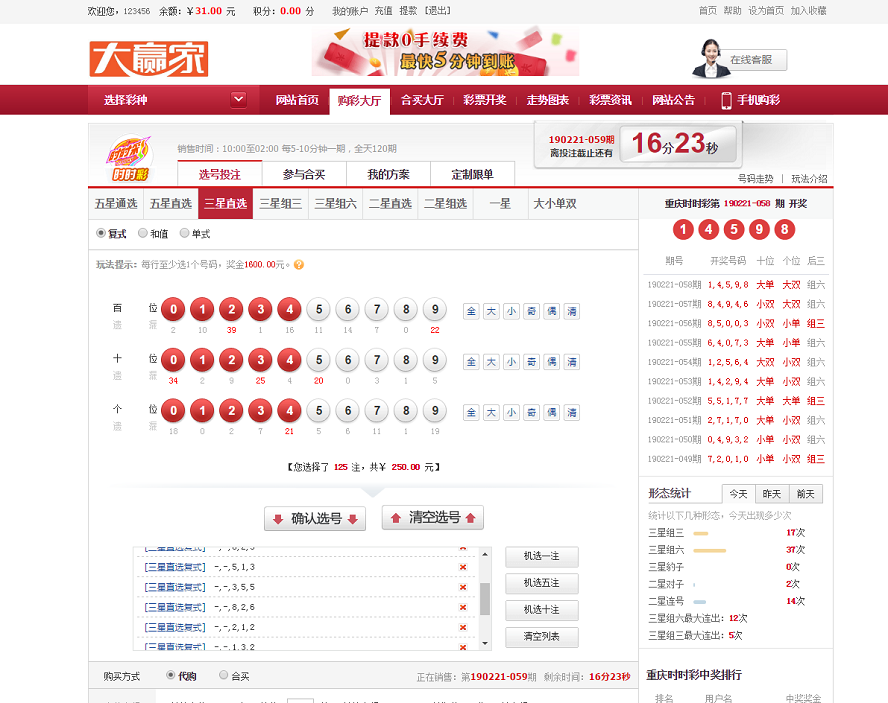Switch to the 二星直选 play tab
888x703 pixels.
click(x=390, y=203)
